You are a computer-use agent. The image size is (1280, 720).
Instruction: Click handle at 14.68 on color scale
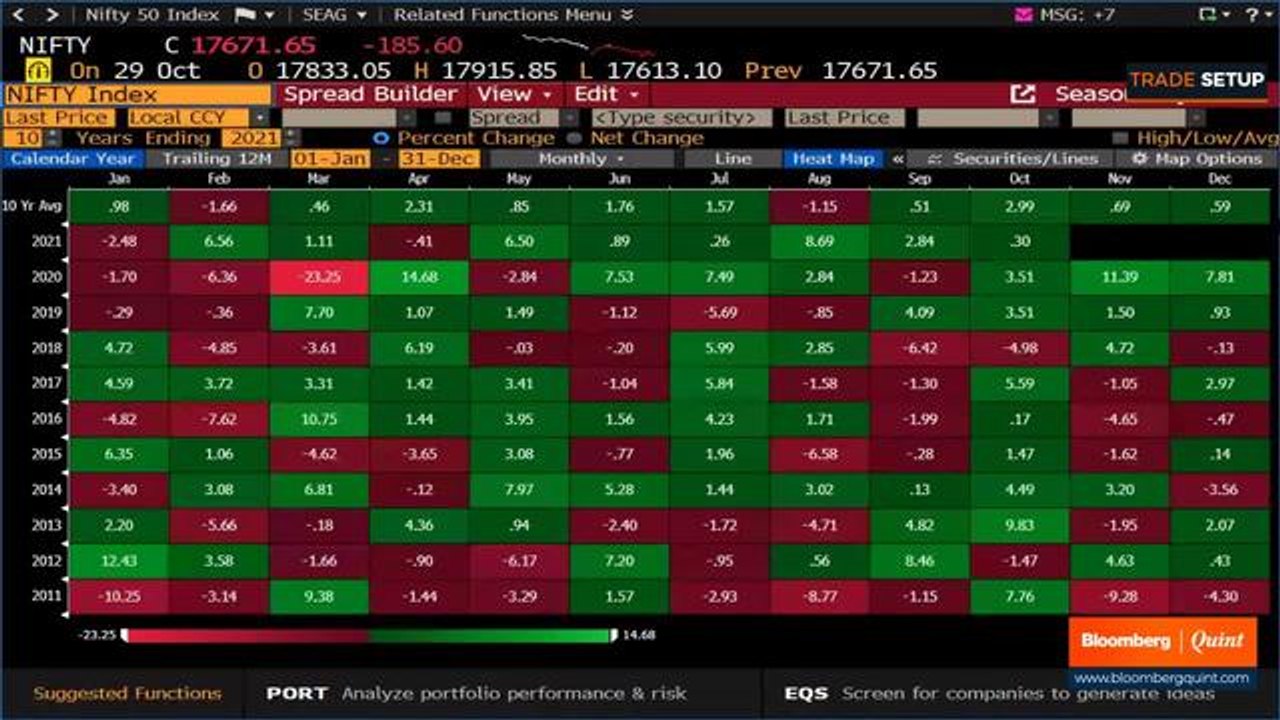point(614,635)
